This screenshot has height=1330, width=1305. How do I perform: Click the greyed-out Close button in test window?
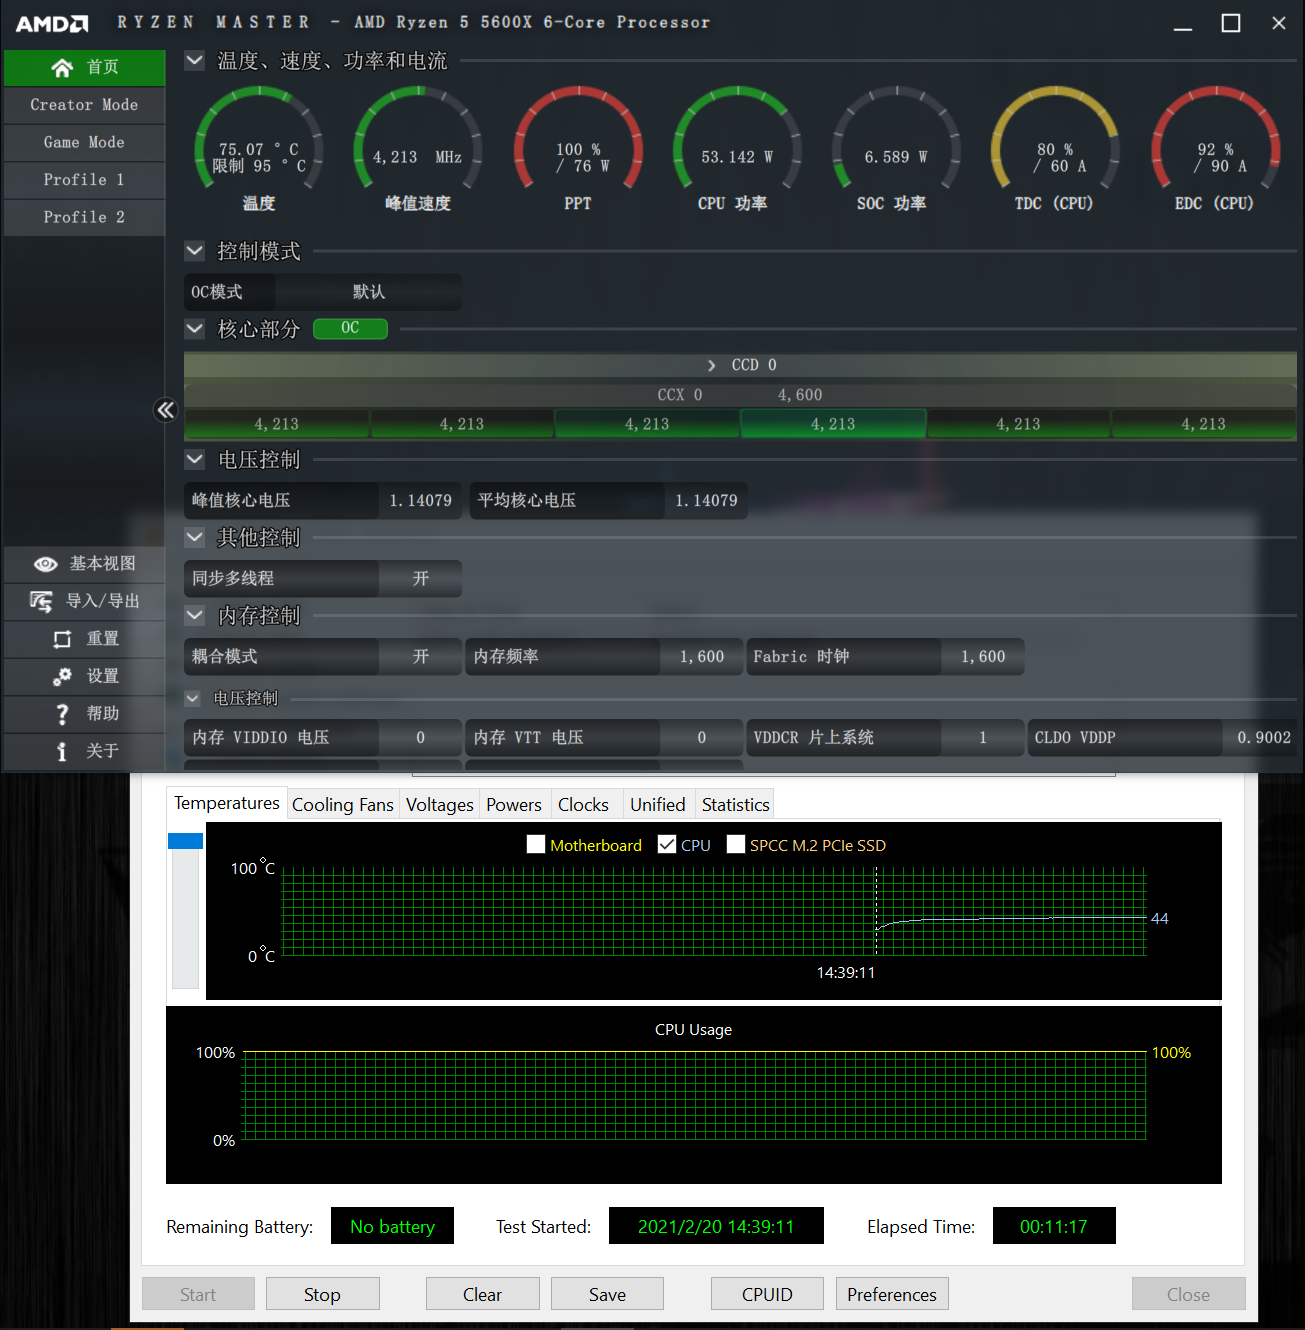pos(1188,1294)
